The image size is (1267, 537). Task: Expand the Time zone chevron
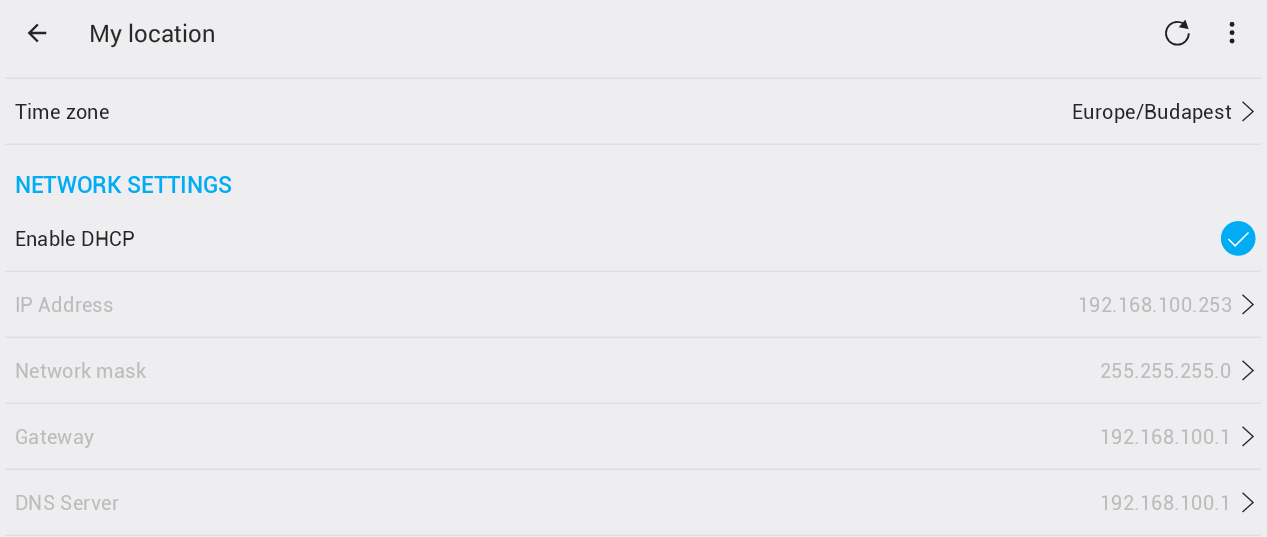1248,112
